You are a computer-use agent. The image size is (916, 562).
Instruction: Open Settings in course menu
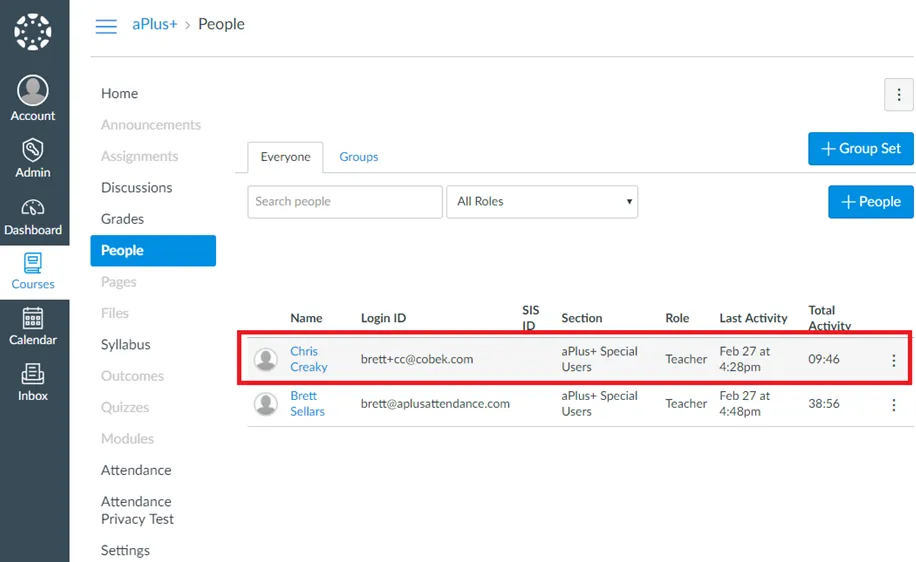(x=125, y=550)
